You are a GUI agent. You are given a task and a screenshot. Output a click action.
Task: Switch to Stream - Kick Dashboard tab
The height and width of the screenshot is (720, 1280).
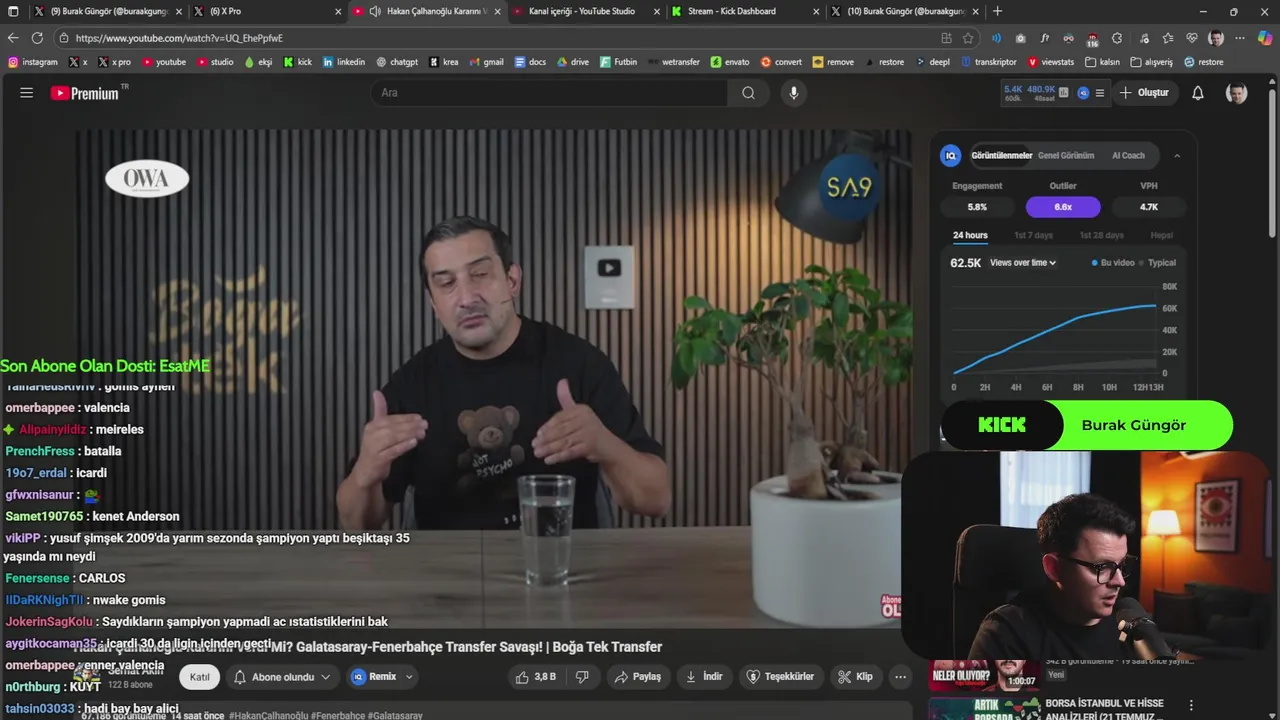(x=744, y=11)
